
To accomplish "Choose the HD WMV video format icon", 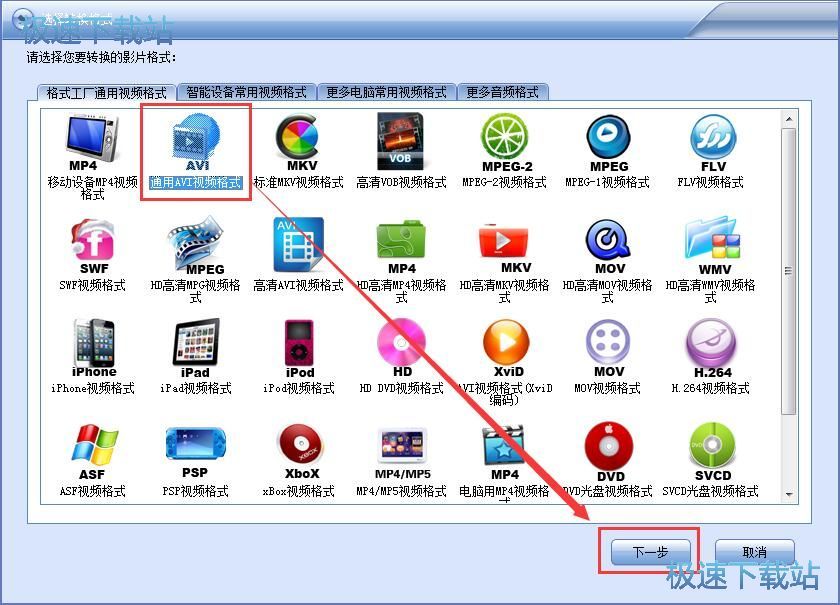I will click(712, 245).
